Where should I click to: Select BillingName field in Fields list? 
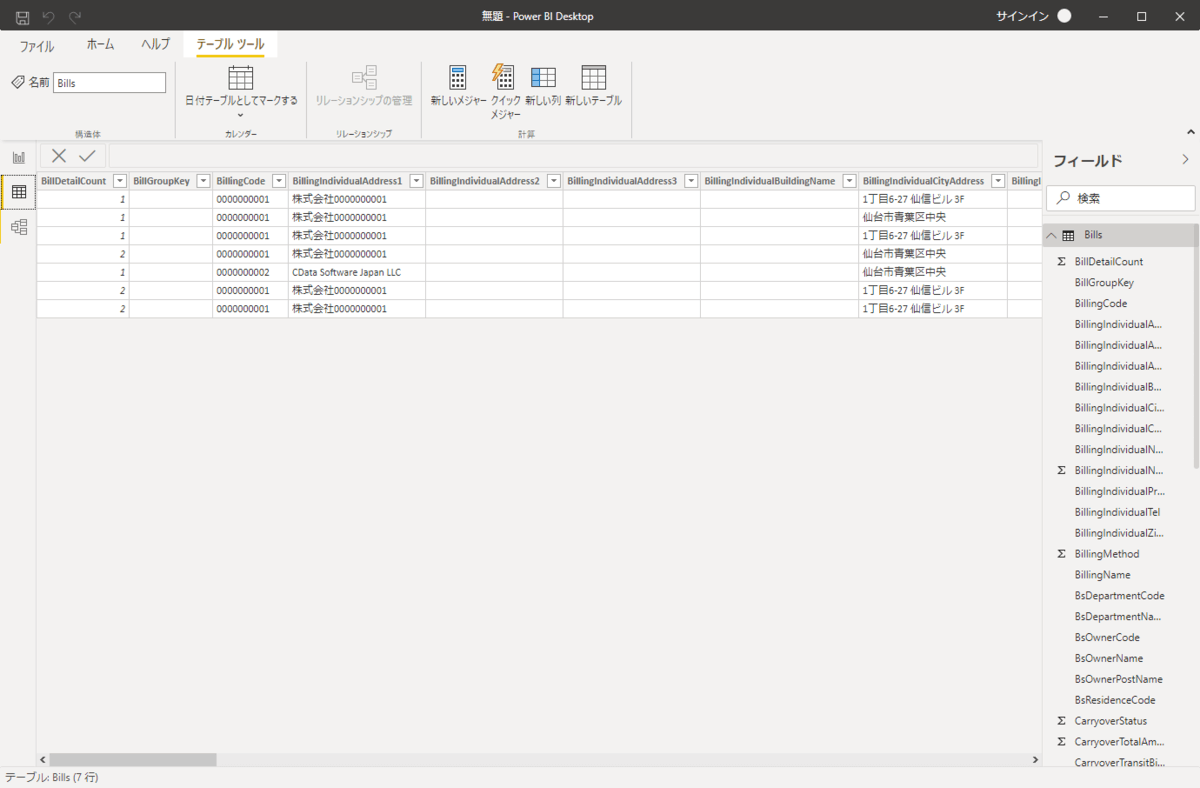click(x=1102, y=575)
